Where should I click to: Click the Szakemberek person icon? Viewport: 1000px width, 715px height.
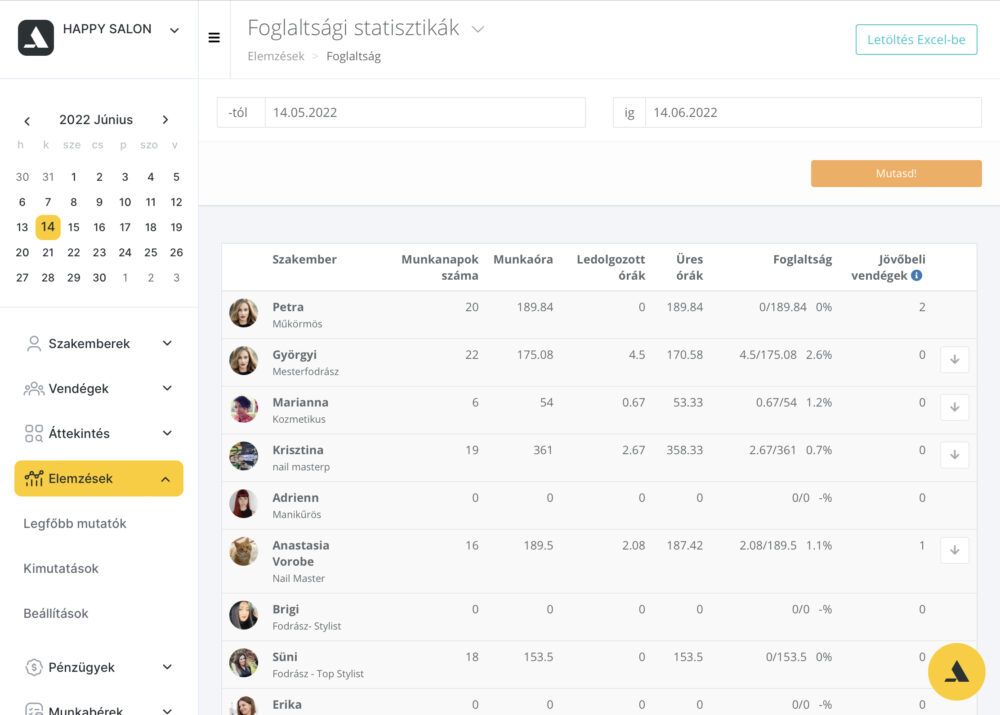point(34,344)
